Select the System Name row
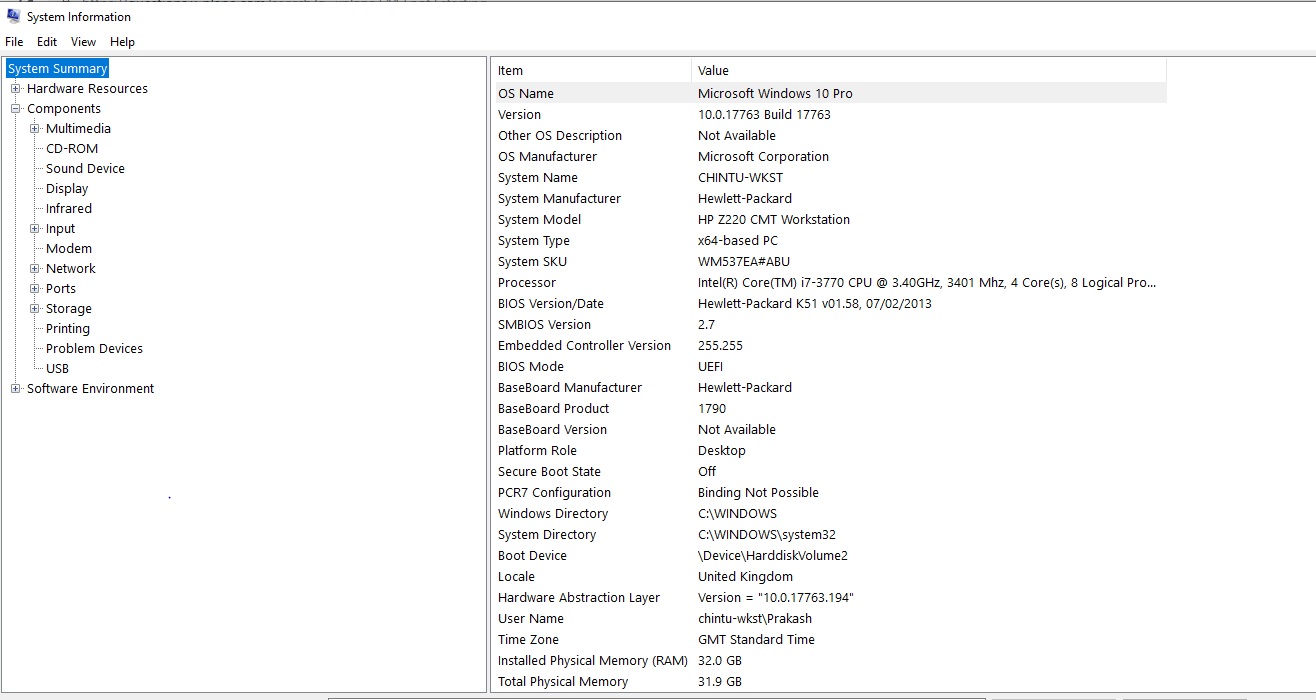 (x=829, y=177)
